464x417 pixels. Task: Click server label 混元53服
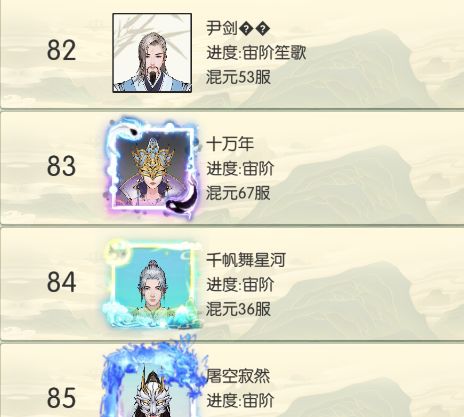[238, 77]
